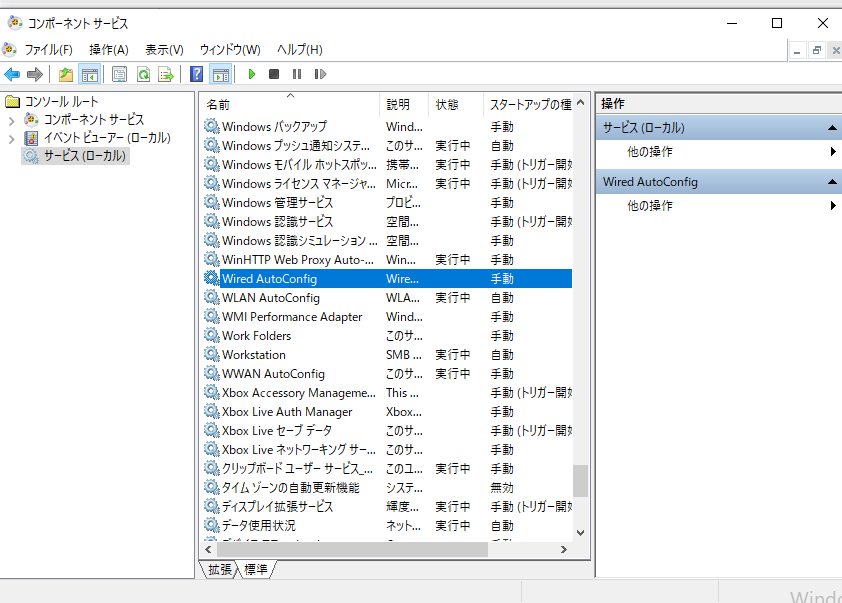Select the ディスプレイ拡張サービス row
Viewport: 842px width, 603px height.
click(x=387, y=507)
